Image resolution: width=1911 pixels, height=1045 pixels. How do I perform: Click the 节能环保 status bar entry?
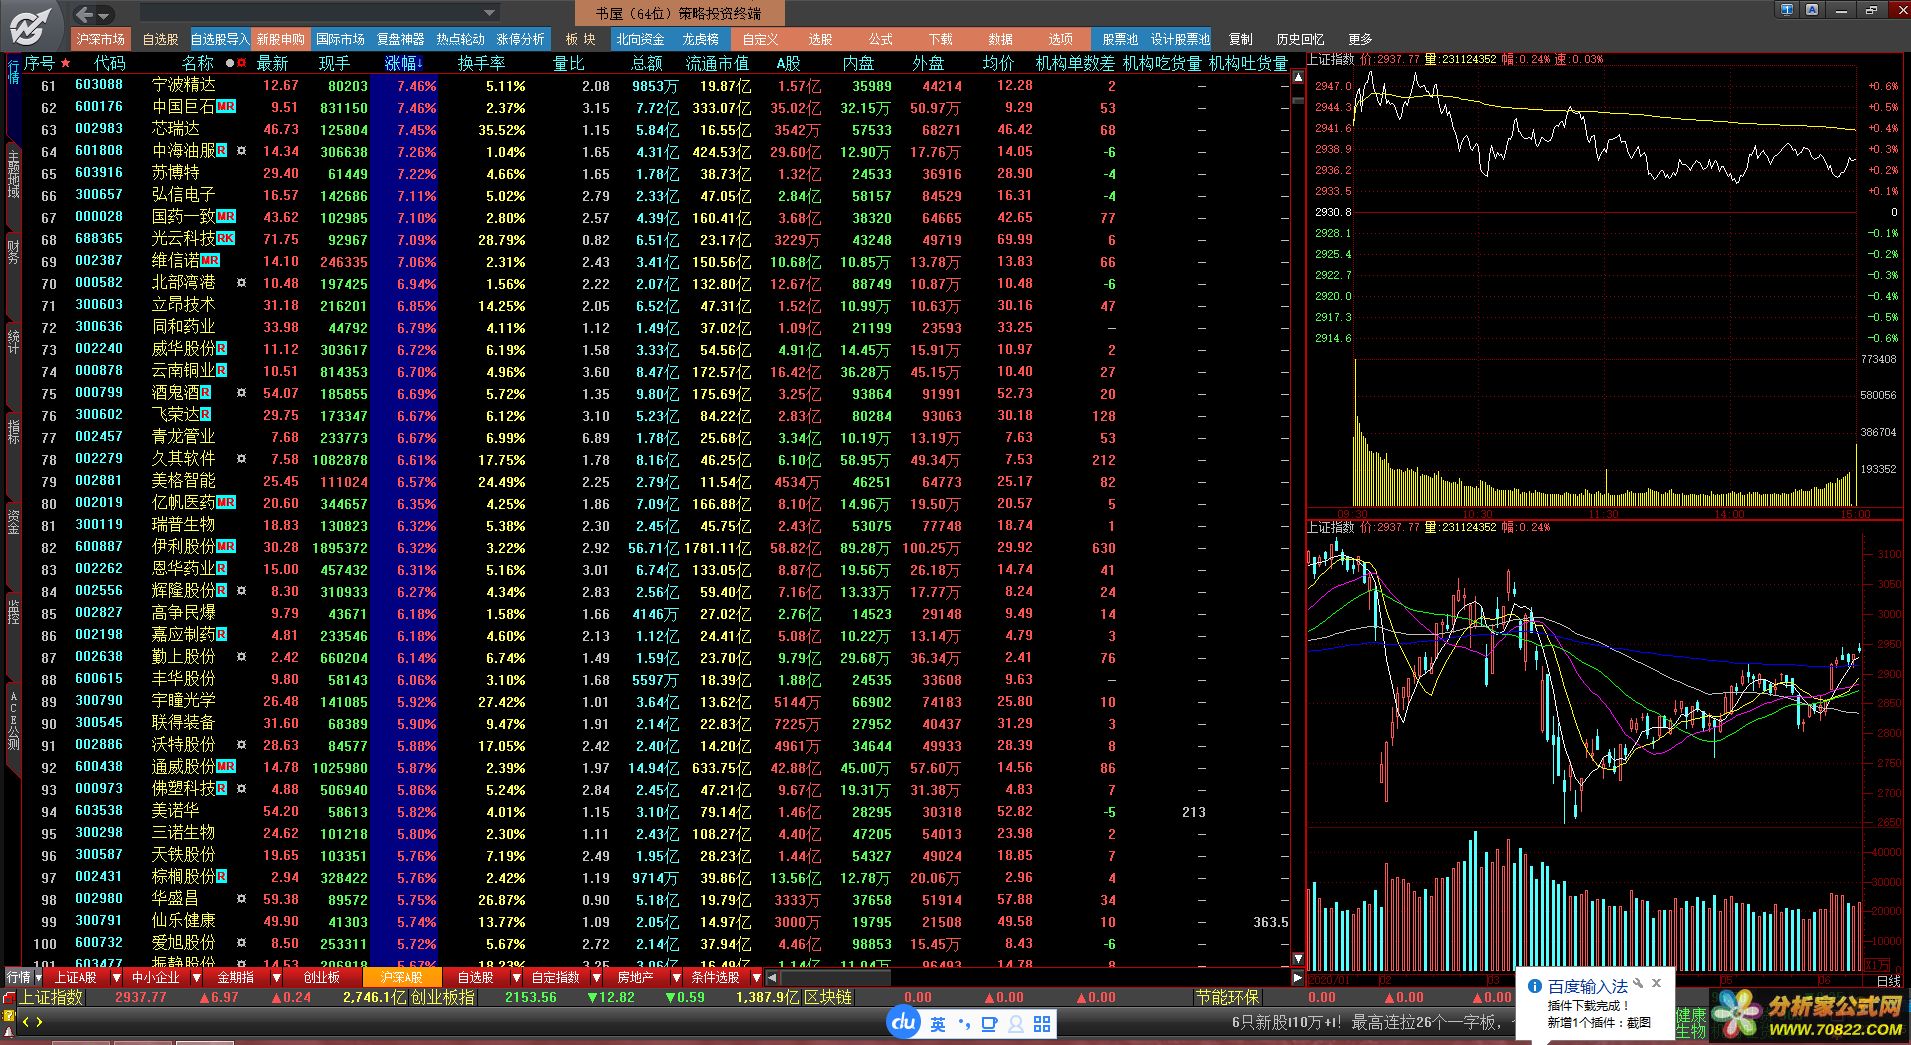[1228, 997]
